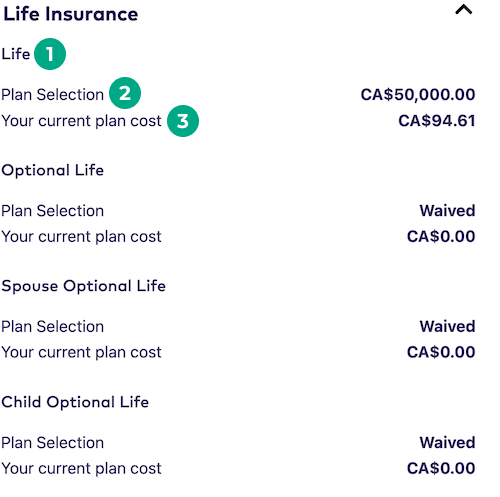Click Waived value under Optional Life
This screenshot has height=497, width=500.
447,211
